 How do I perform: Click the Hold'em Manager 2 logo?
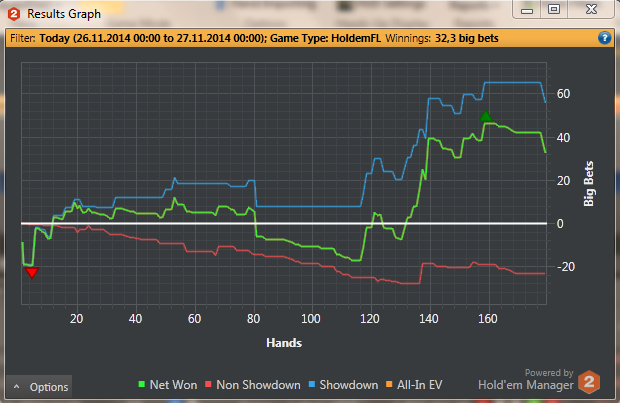589,382
